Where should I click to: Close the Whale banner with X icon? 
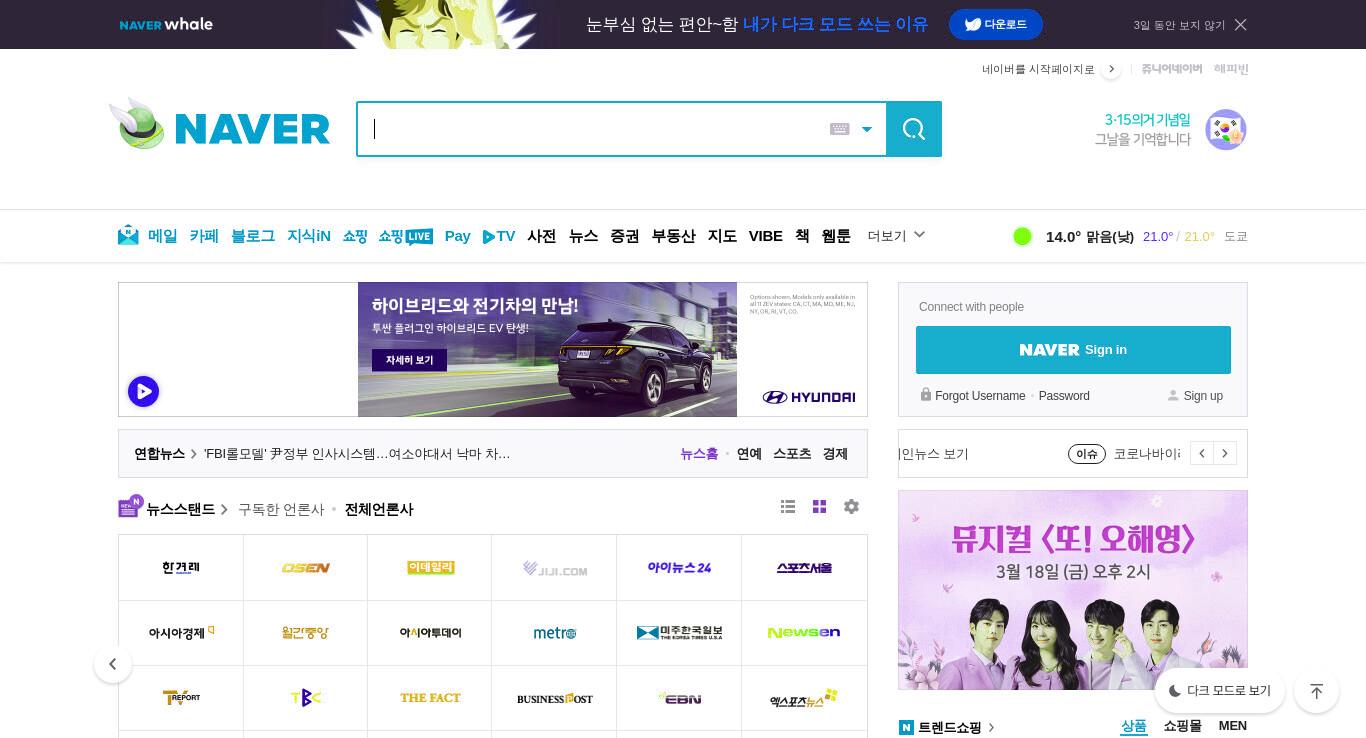click(1240, 24)
